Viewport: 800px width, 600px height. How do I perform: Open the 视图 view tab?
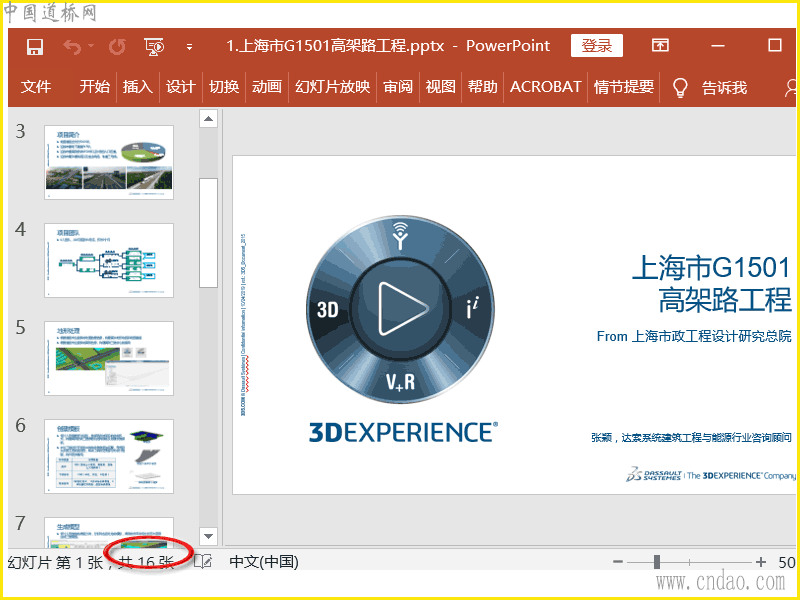[441, 87]
